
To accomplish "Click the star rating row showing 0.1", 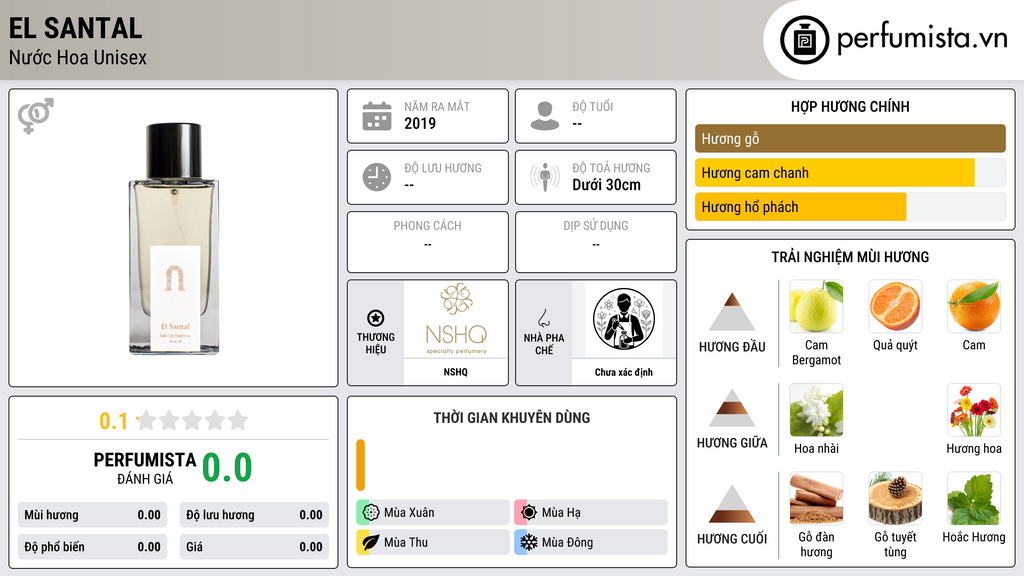I will [x=174, y=421].
